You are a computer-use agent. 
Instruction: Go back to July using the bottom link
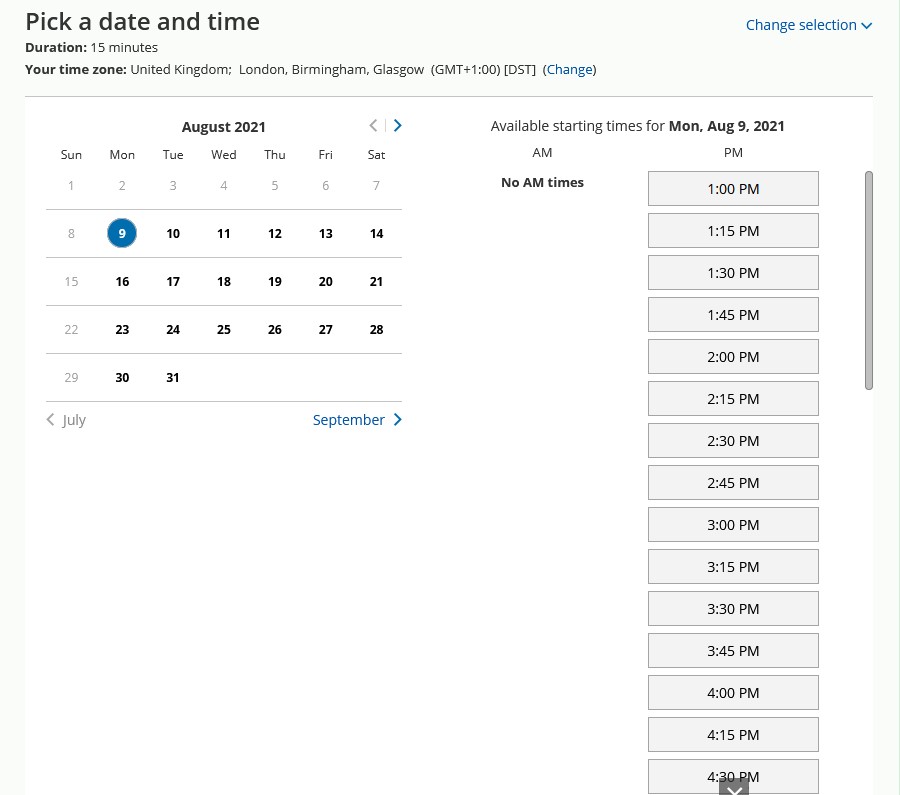tap(66, 420)
